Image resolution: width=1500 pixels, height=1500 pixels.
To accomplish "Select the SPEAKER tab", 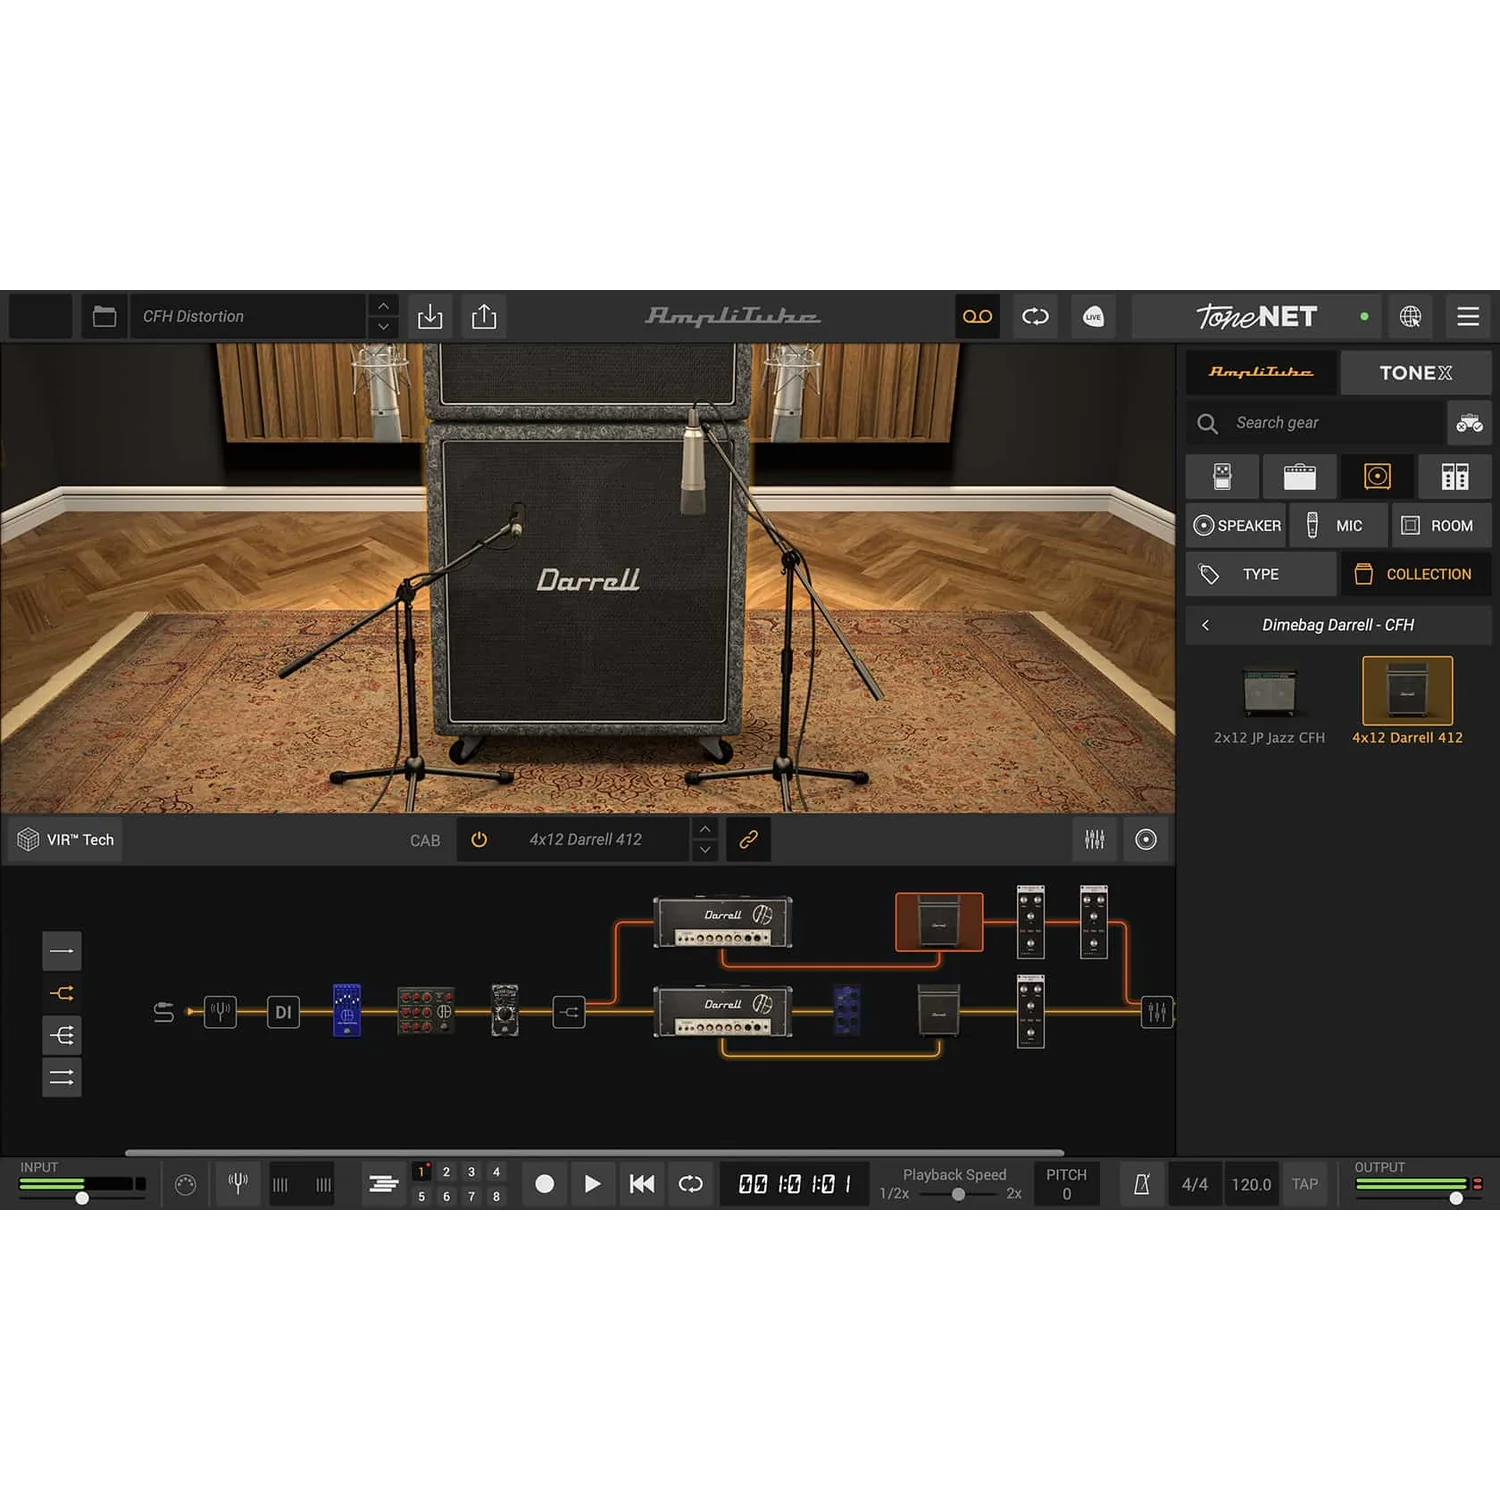I will coord(1236,525).
